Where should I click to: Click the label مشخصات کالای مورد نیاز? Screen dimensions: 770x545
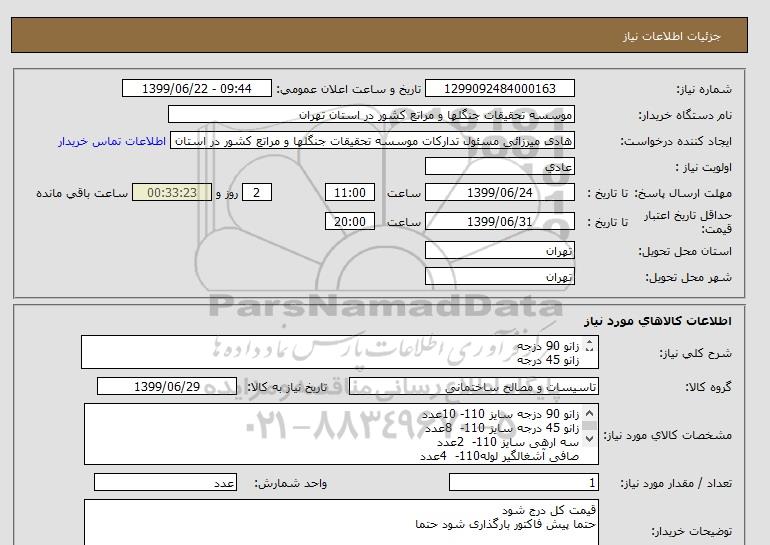point(667,435)
